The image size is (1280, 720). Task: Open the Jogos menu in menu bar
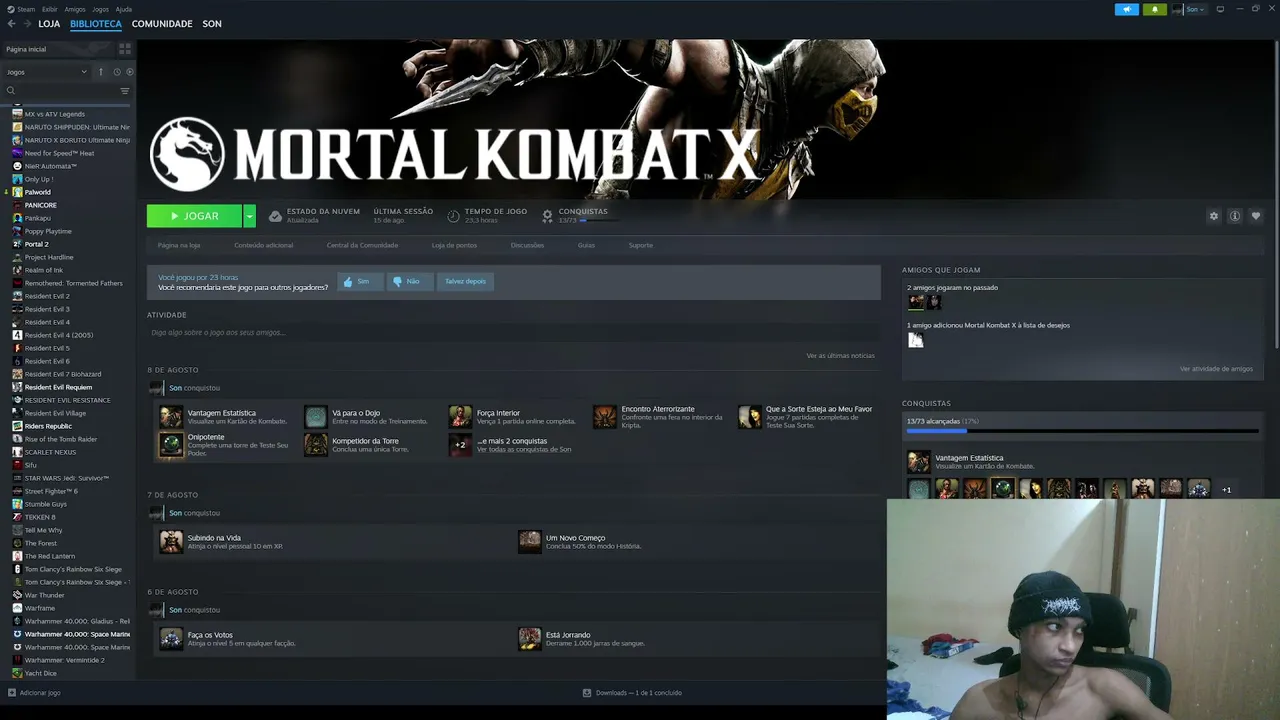point(100,9)
